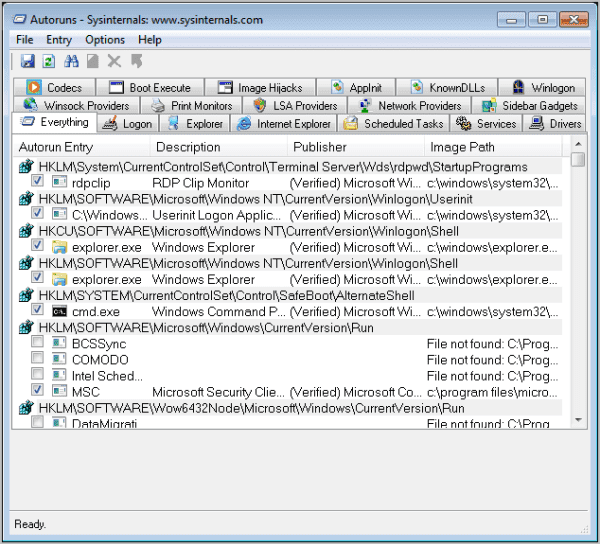Open the Entry menu
600x544 pixels.
(x=59, y=39)
